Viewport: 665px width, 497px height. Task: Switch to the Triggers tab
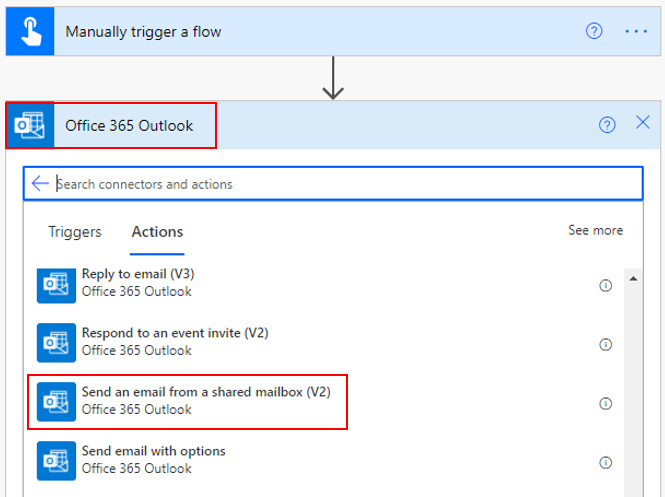(x=75, y=232)
